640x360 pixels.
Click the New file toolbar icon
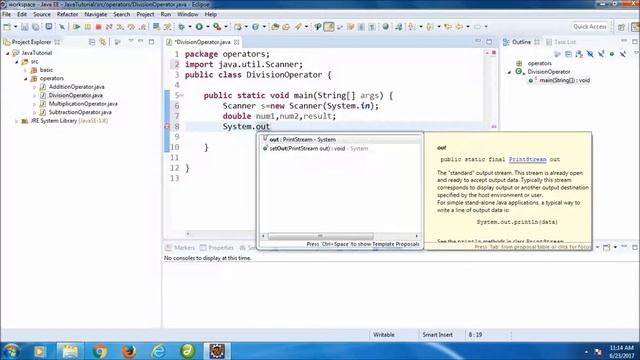7,27
